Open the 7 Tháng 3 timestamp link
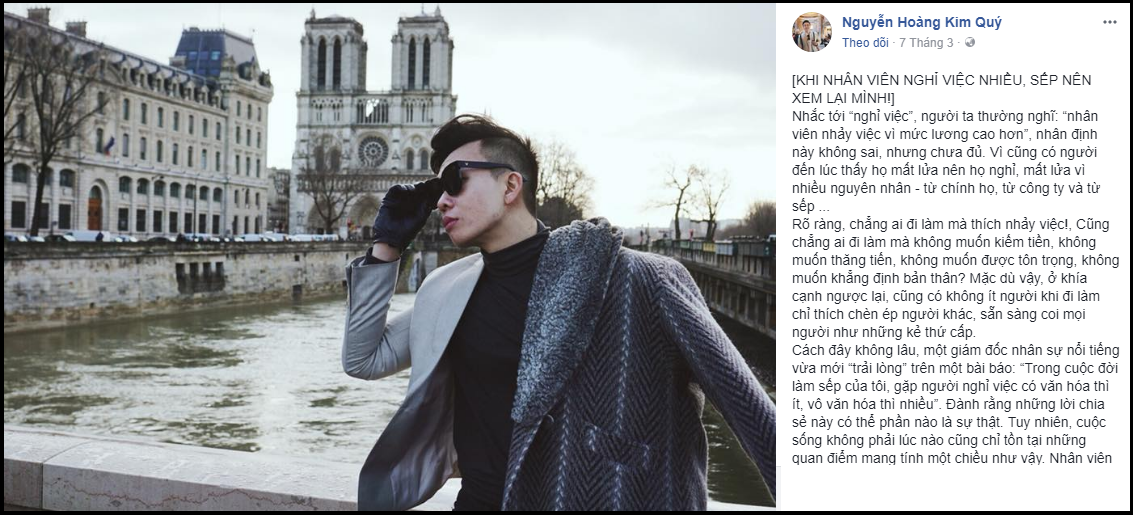This screenshot has height=515, width=1133. (x=926, y=43)
